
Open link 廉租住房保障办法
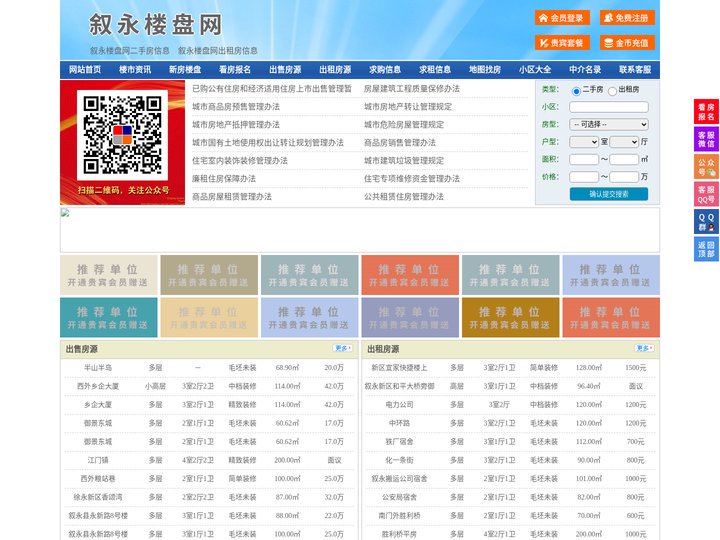[x=224, y=179]
